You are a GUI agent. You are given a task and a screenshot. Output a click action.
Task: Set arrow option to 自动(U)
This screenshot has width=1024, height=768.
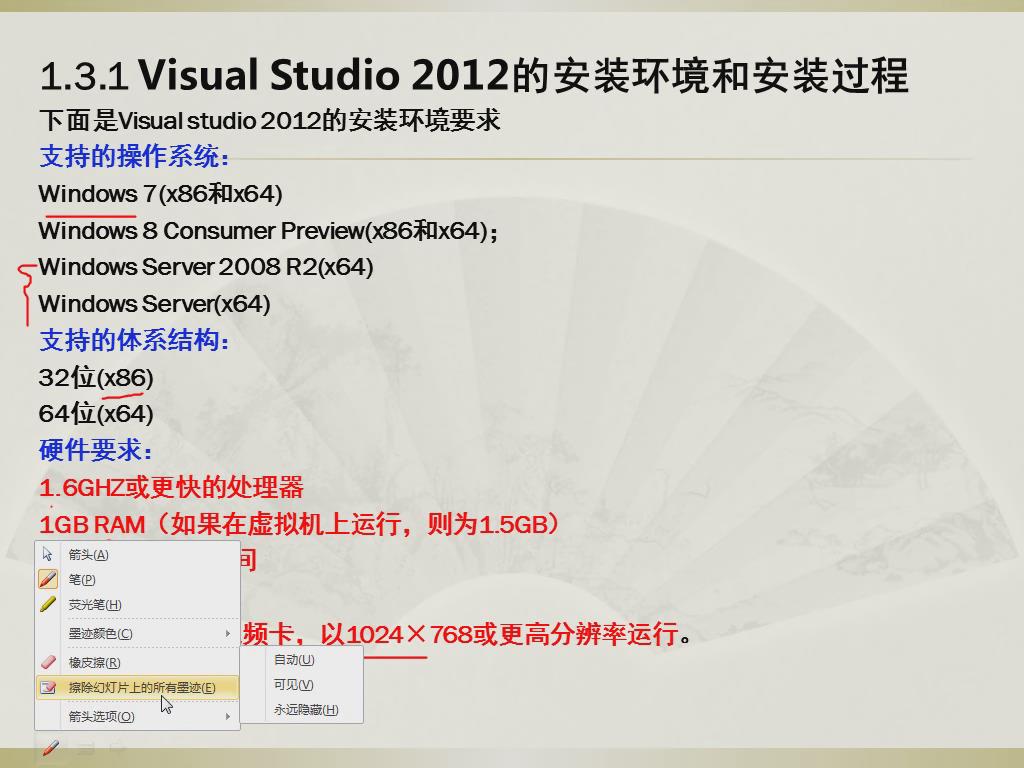coord(302,660)
